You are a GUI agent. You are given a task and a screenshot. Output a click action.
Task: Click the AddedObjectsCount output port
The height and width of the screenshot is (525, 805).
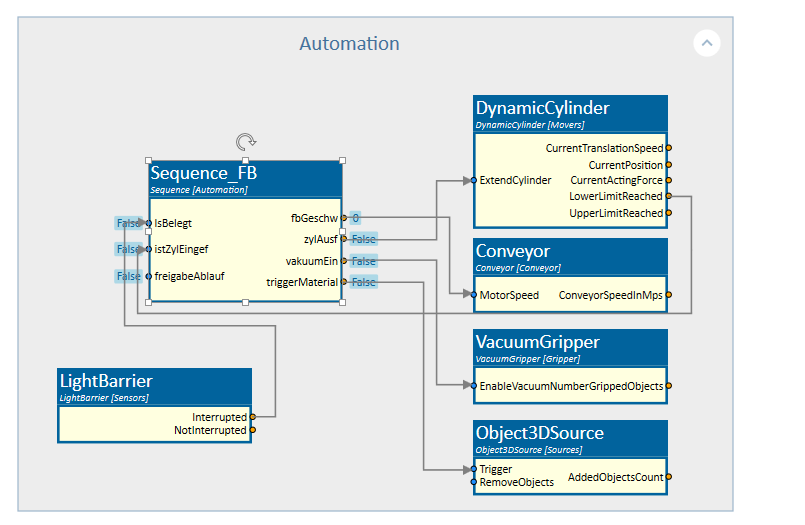point(669,477)
